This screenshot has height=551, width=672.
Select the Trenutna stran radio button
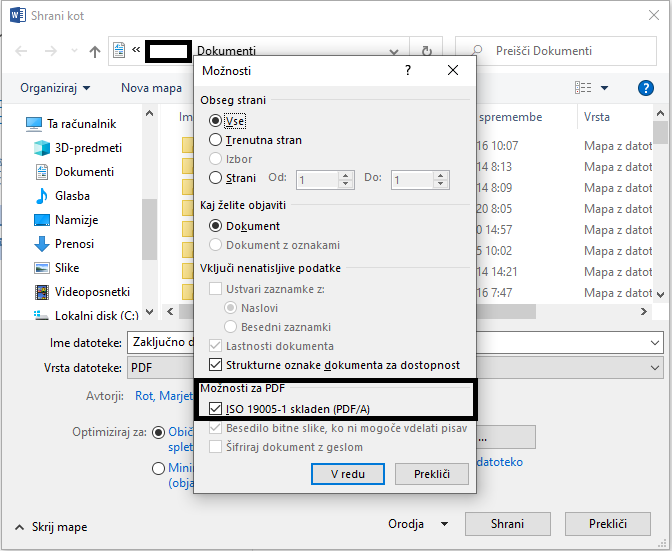[216, 141]
